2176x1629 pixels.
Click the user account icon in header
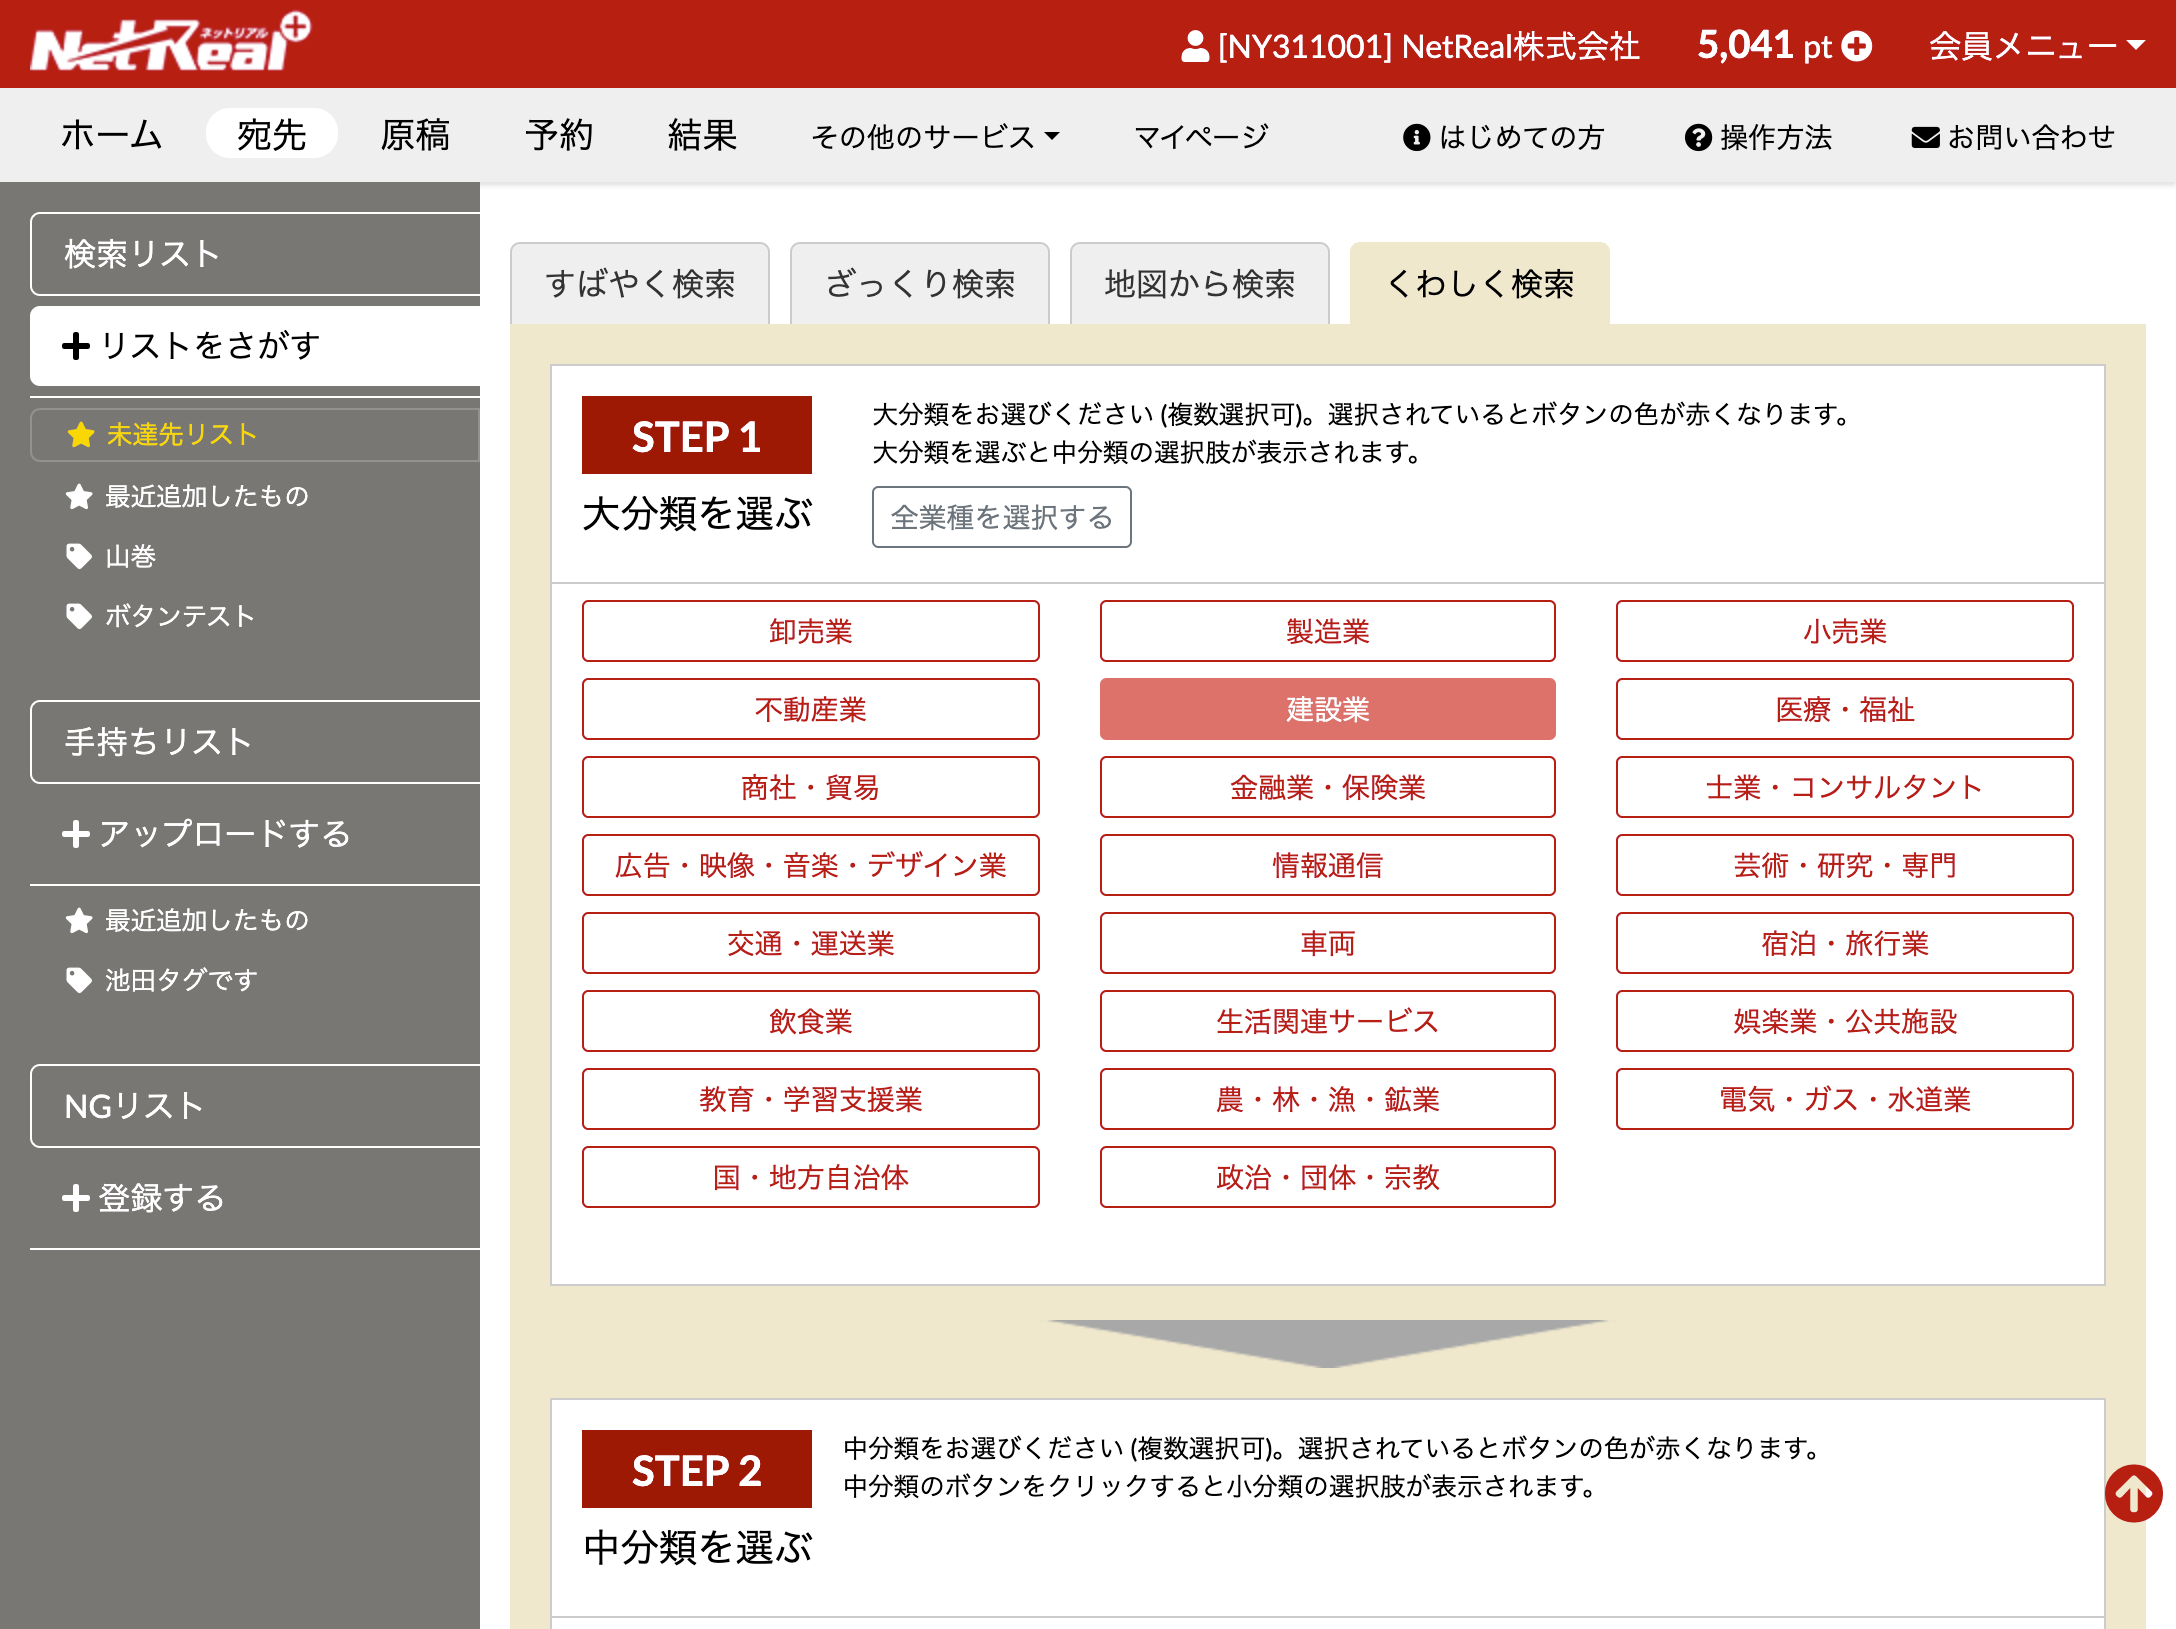click(x=1195, y=46)
